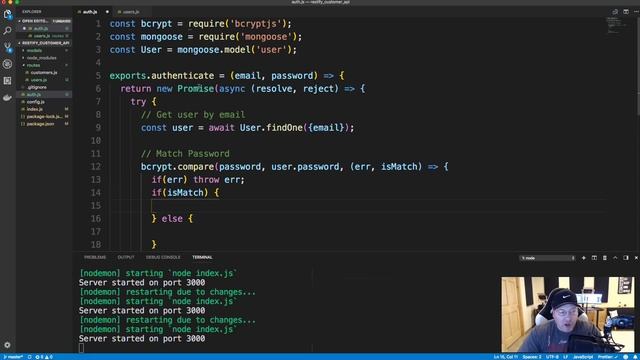
Task: Change indentation via Spaces: 2
Action: 531,357
